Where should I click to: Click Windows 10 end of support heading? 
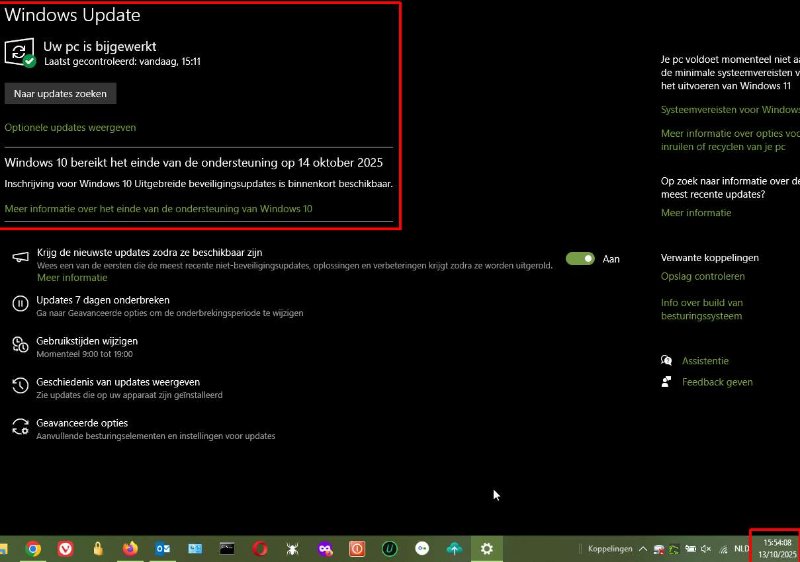[193, 163]
